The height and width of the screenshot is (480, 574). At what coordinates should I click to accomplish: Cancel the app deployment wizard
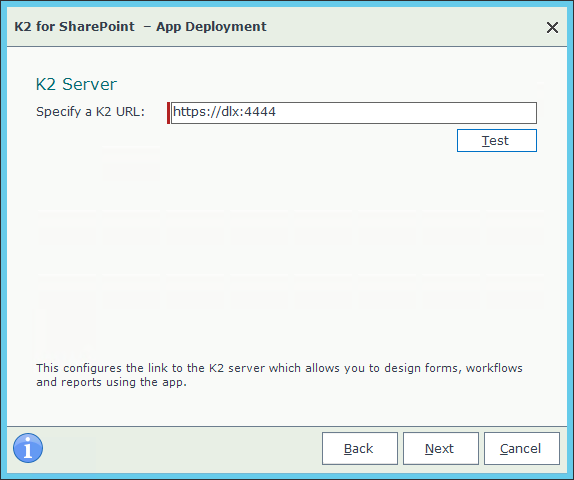522,449
